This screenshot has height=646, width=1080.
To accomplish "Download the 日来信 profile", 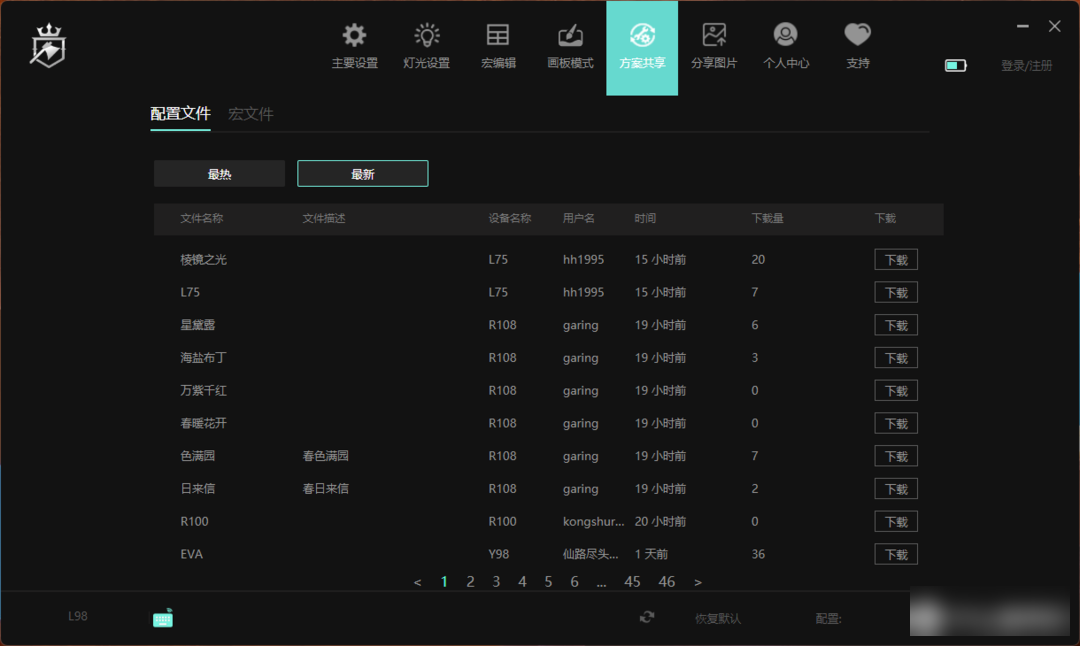I will click(x=895, y=489).
